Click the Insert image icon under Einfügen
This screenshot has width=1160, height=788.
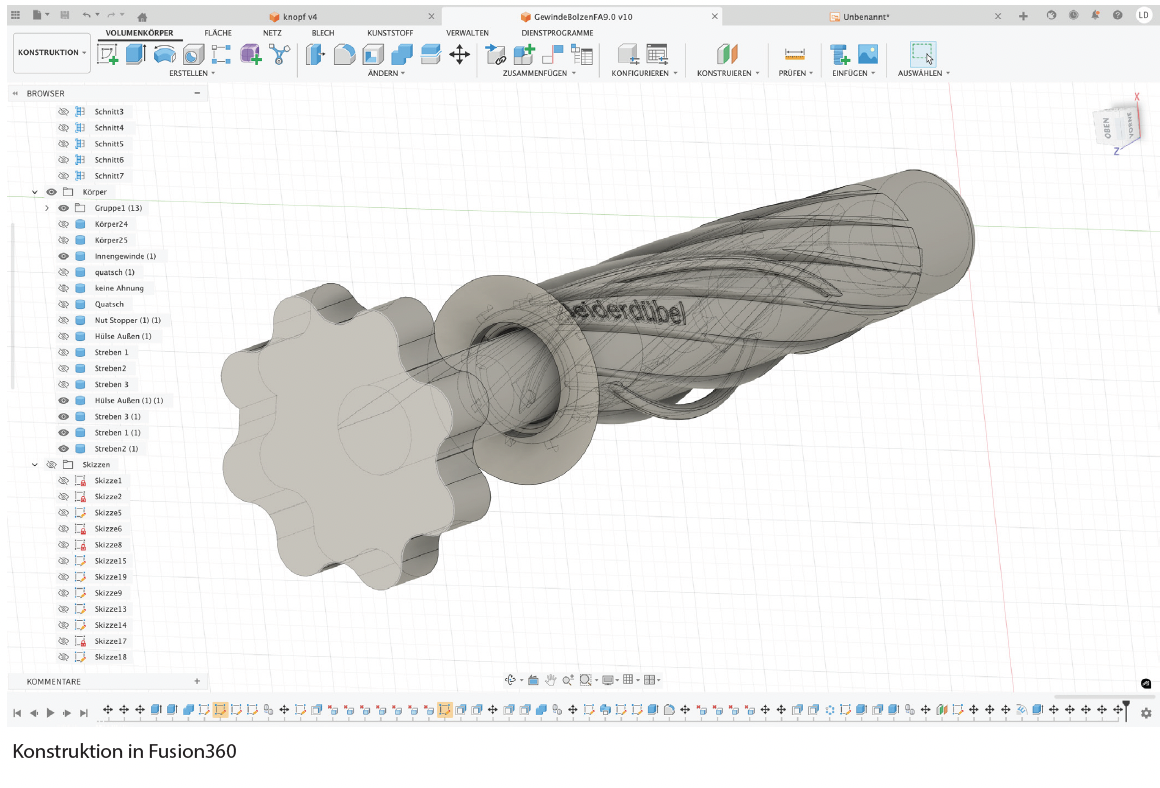(867, 55)
